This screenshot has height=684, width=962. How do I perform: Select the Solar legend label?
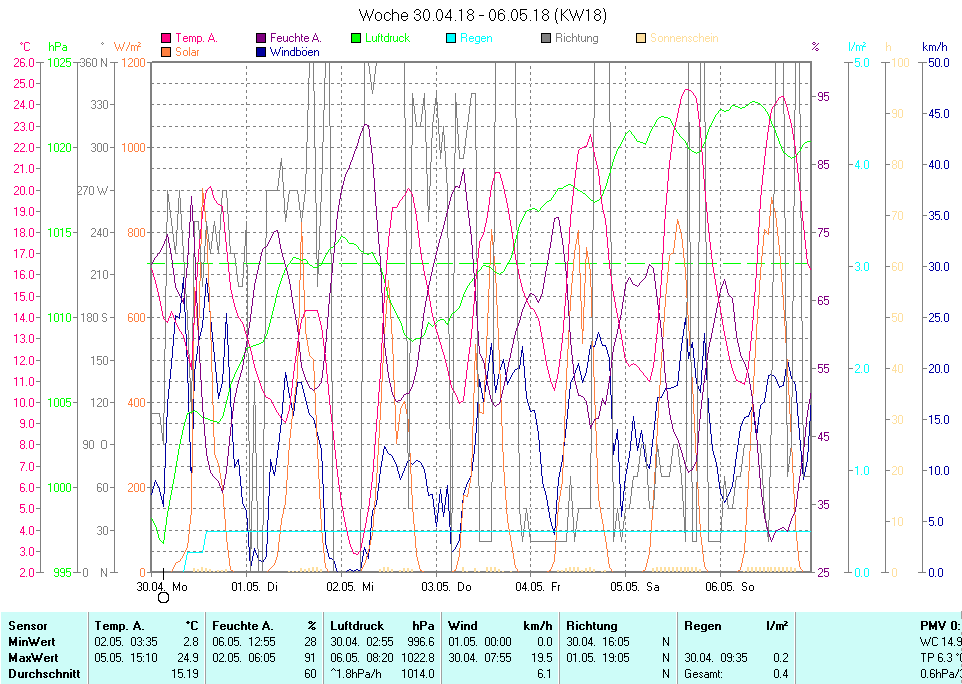pos(187,52)
